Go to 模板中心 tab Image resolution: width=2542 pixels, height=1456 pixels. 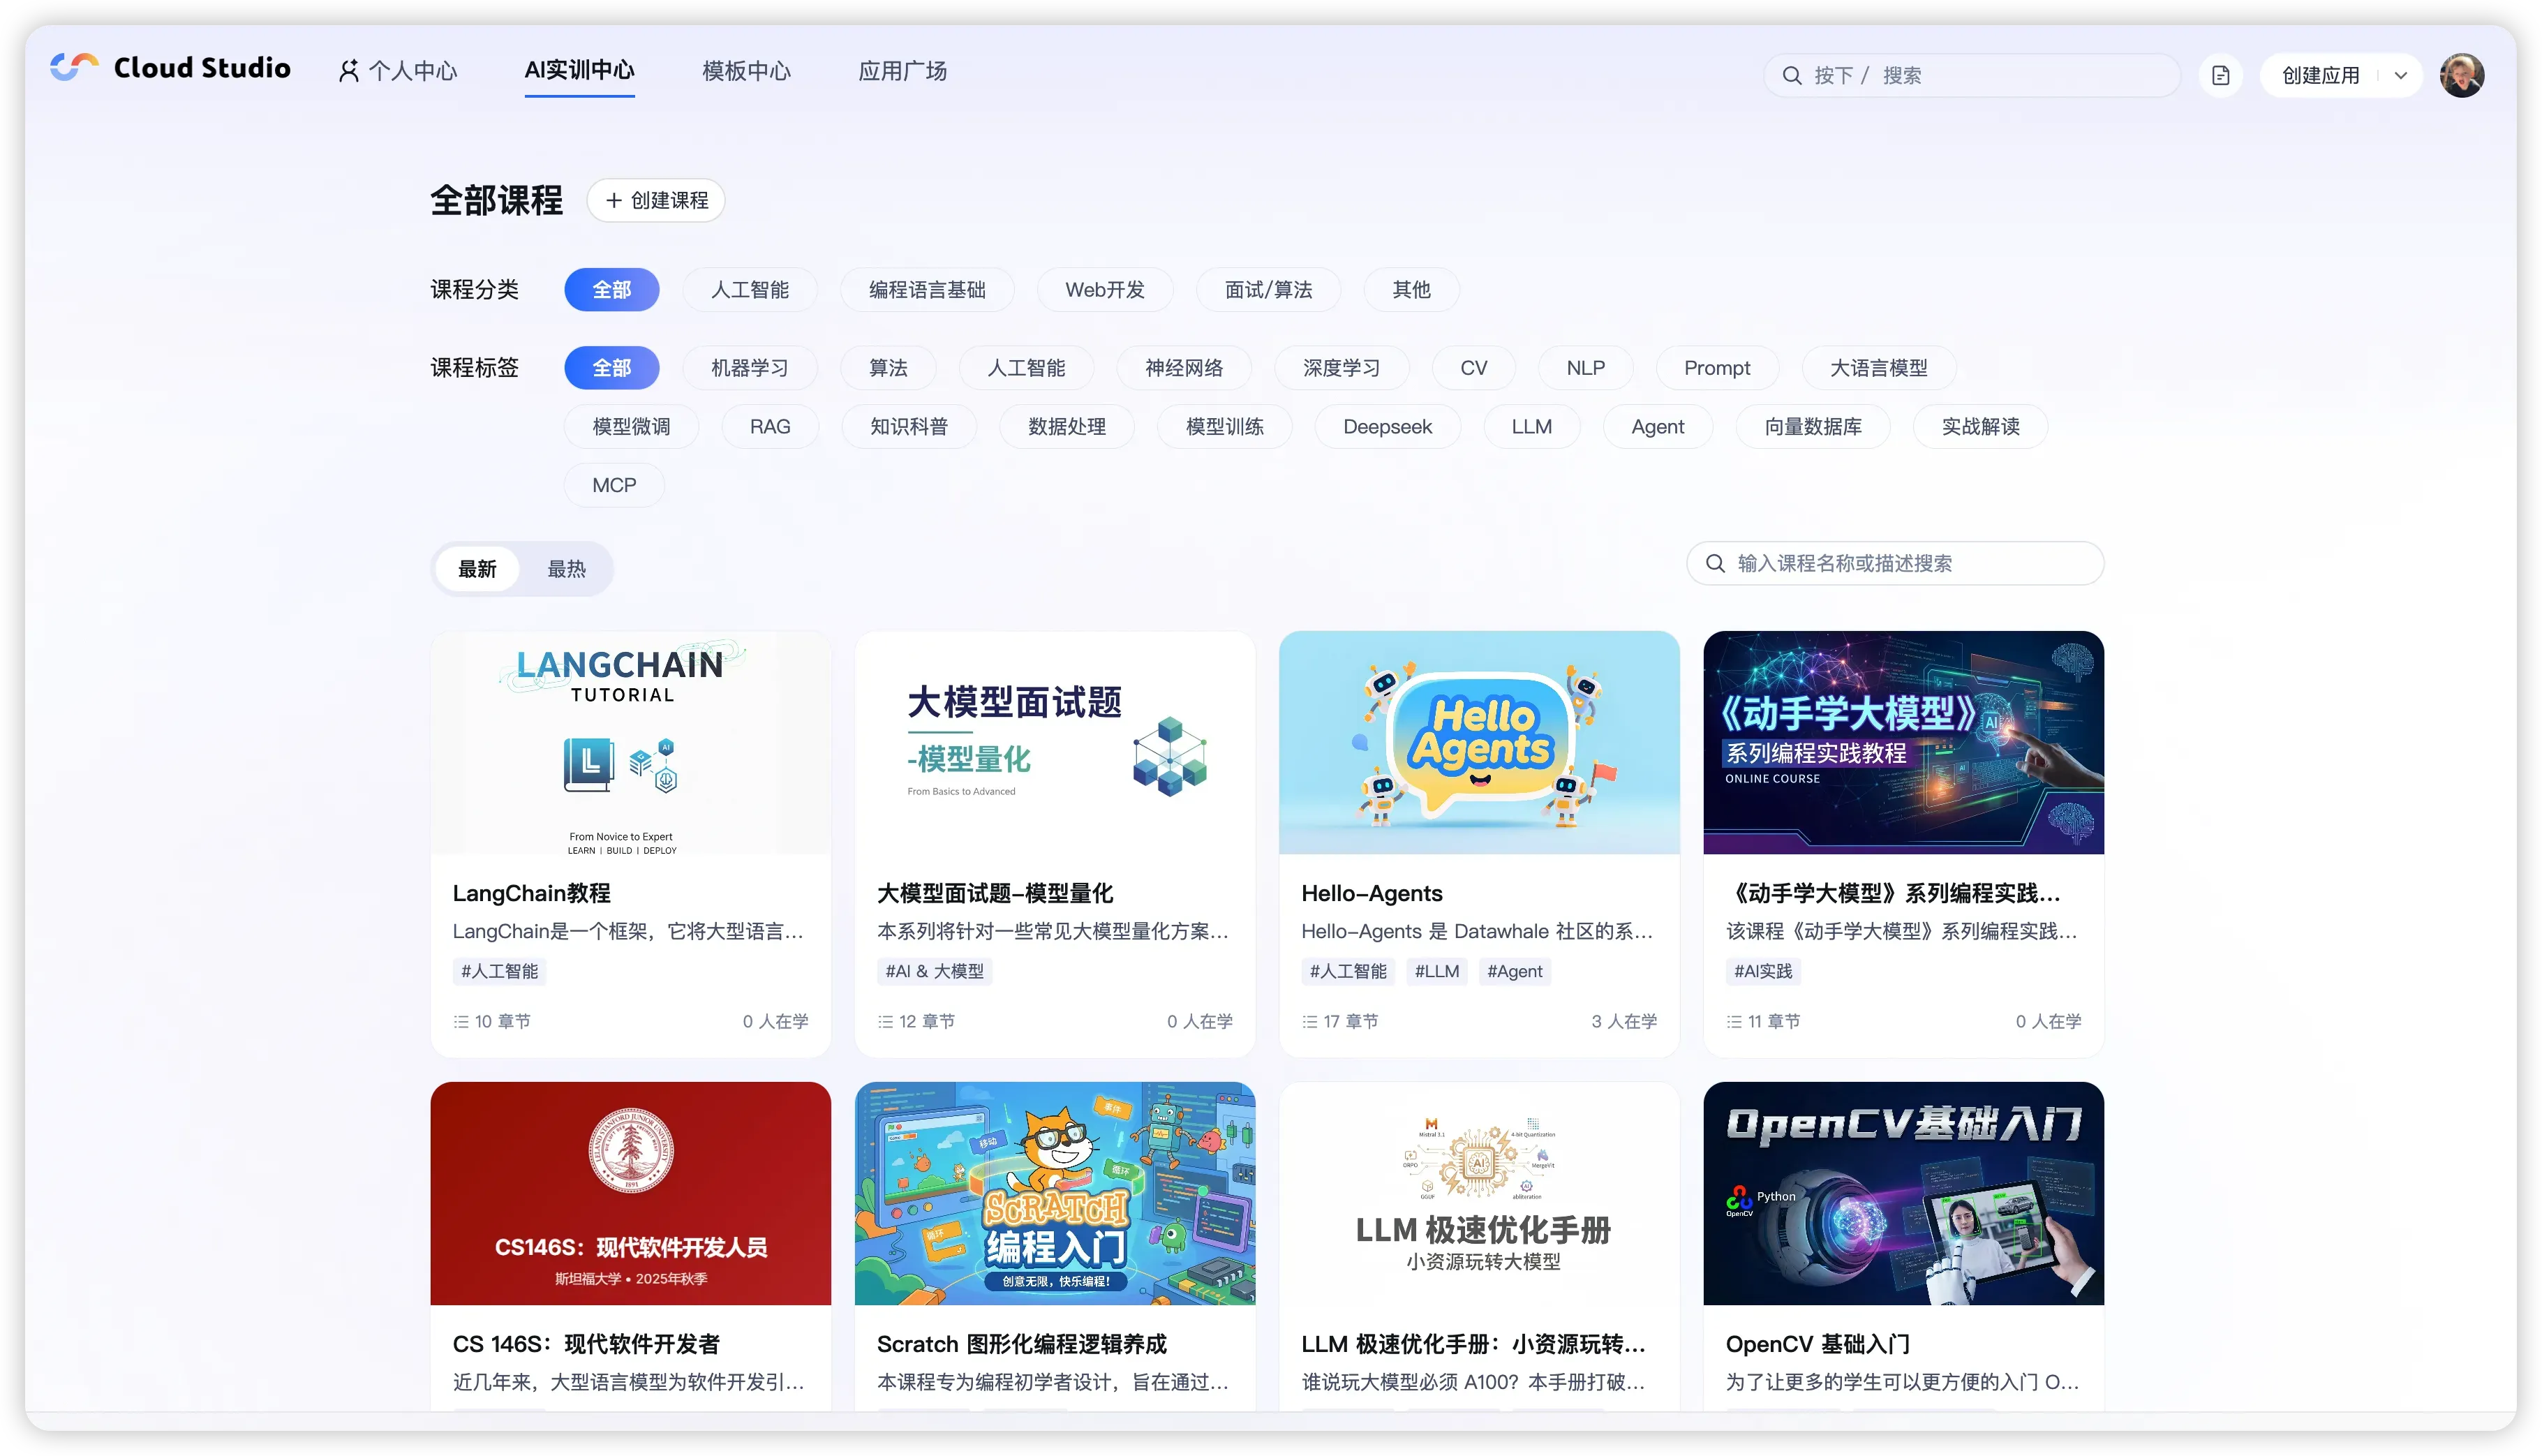click(746, 71)
